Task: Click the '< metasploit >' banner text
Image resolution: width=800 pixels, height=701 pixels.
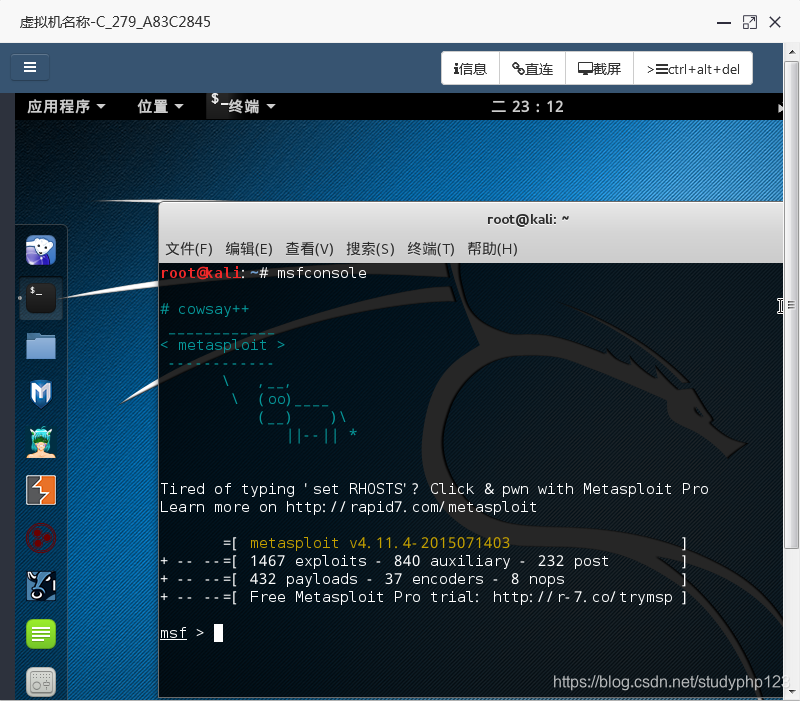Action: [x=222, y=345]
